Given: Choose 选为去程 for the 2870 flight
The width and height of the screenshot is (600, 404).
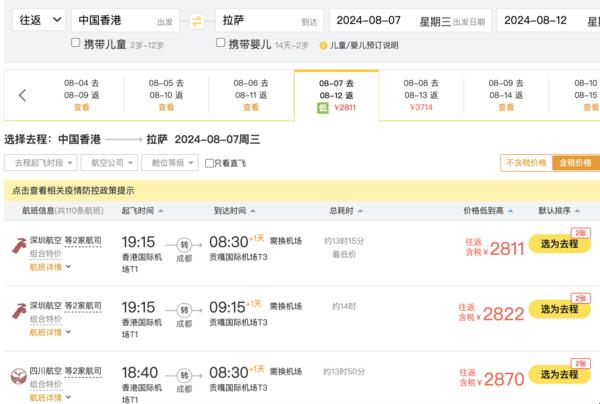Looking at the screenshot, I should point(559,375).
